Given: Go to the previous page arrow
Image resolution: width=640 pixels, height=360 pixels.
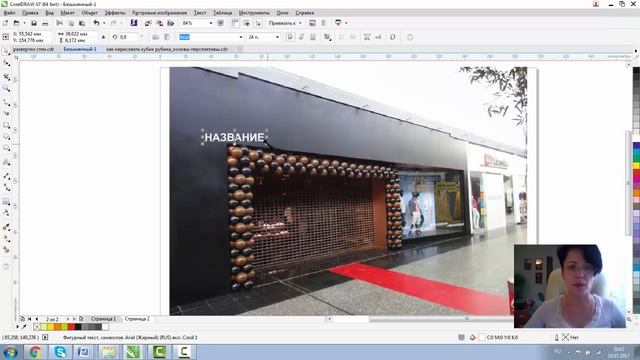Looking at the screenshot, I should (x=37, y=319).
